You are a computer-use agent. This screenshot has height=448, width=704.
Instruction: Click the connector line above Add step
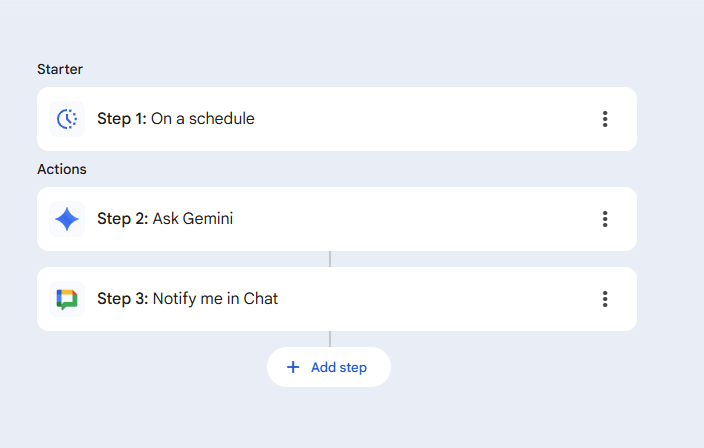pos(330,339)
